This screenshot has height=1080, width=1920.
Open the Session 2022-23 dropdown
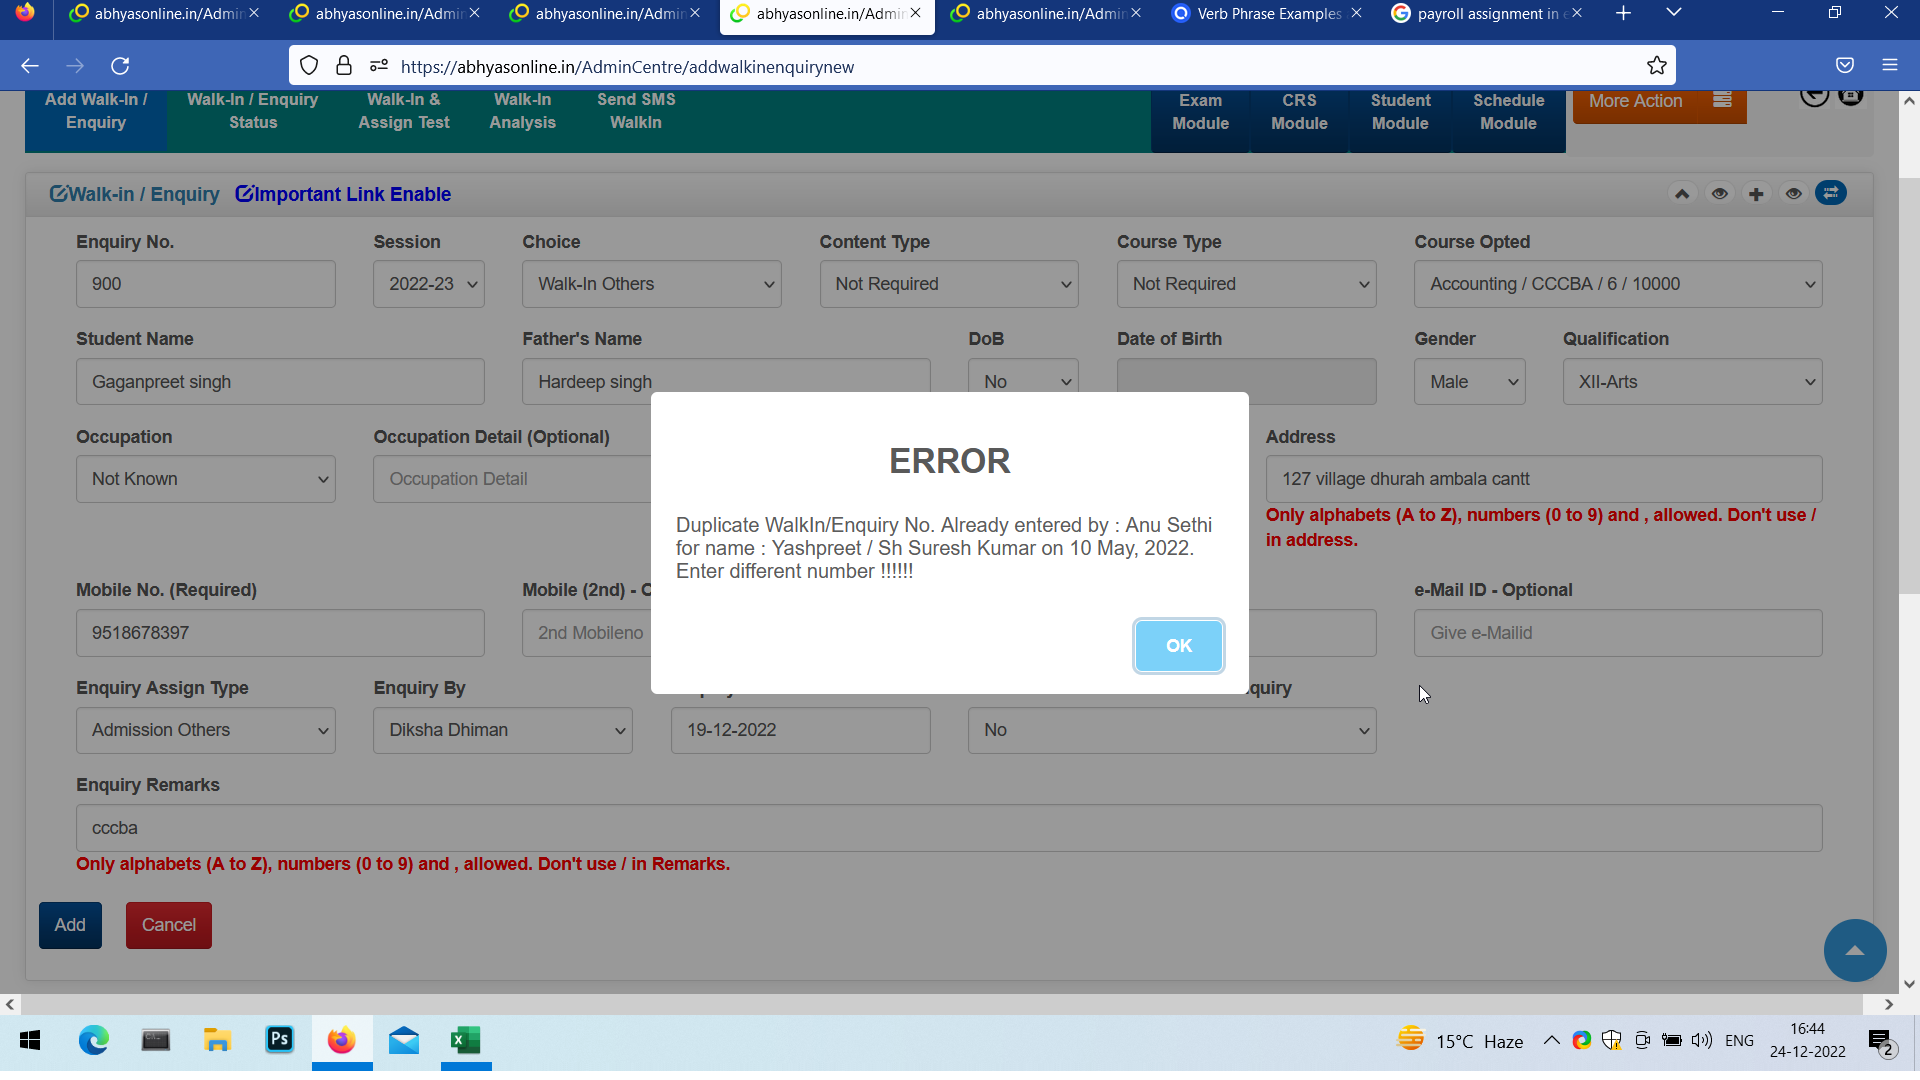tap(429, 284)
